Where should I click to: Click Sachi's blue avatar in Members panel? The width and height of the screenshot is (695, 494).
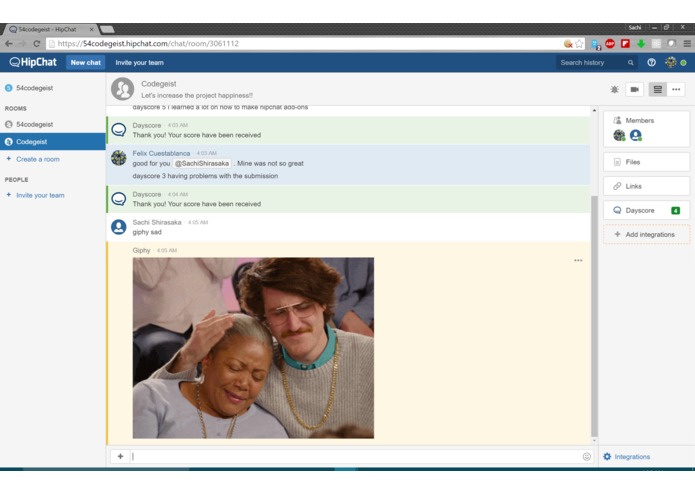(x=636, y=135)
